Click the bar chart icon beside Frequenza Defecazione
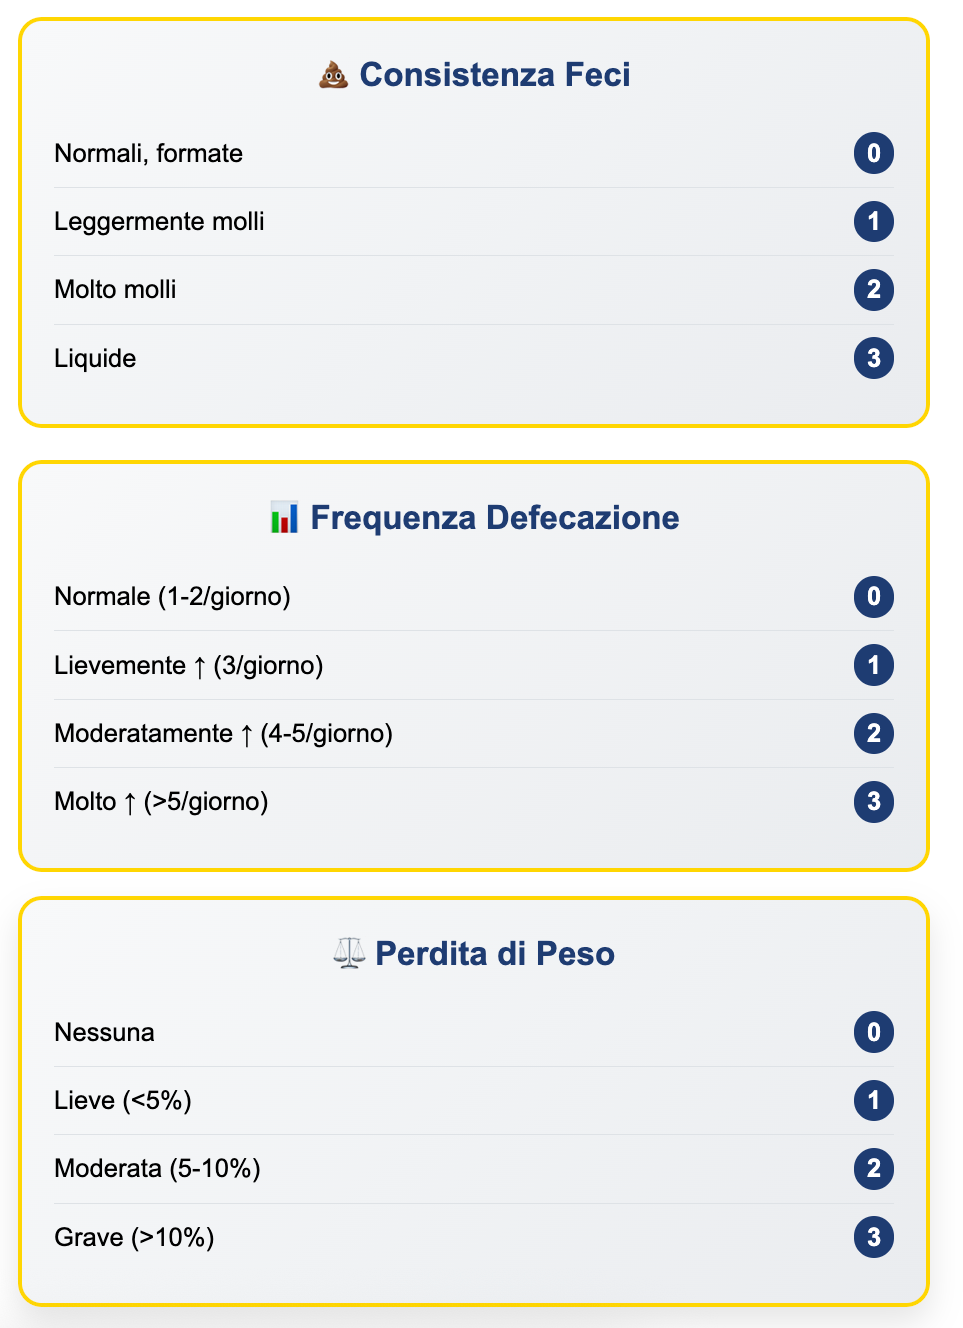This screenshot has width=963, height=1328. coord(285,518)
